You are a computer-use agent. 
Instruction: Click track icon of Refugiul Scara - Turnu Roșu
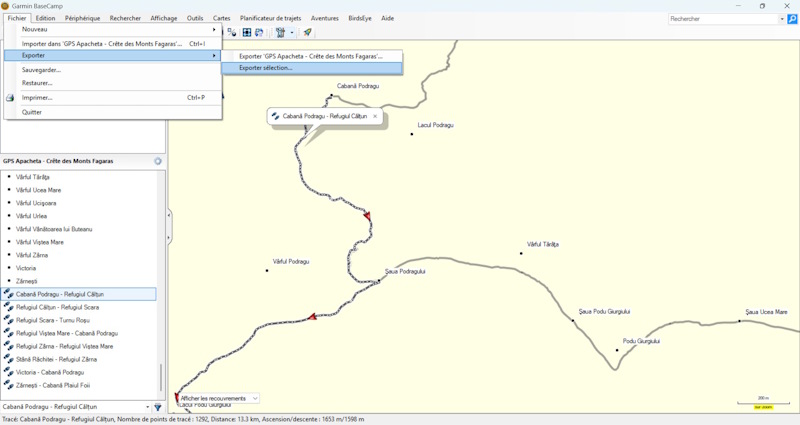pos(8,320)
